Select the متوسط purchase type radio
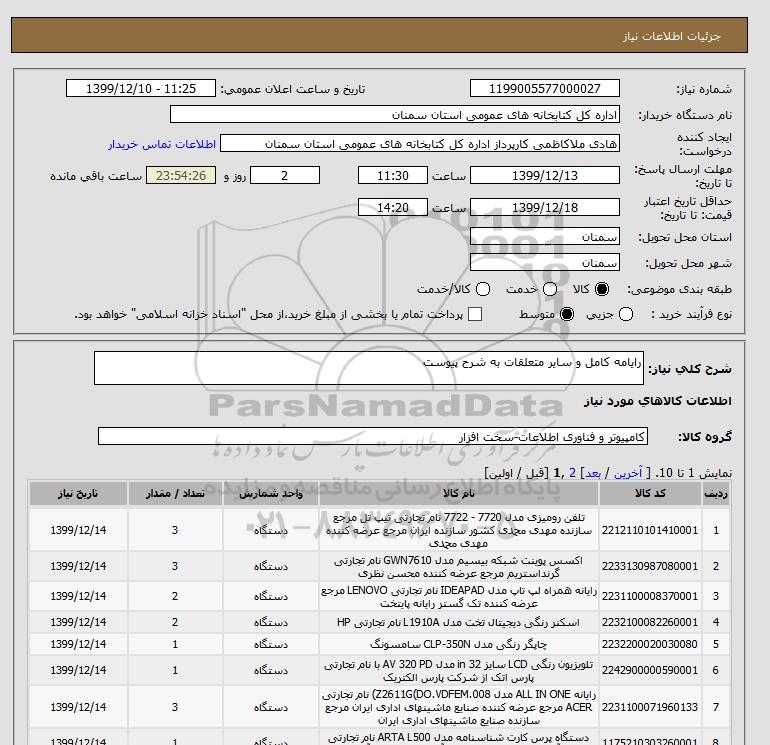Screen dimensions: 770x745 pos(567,314)
